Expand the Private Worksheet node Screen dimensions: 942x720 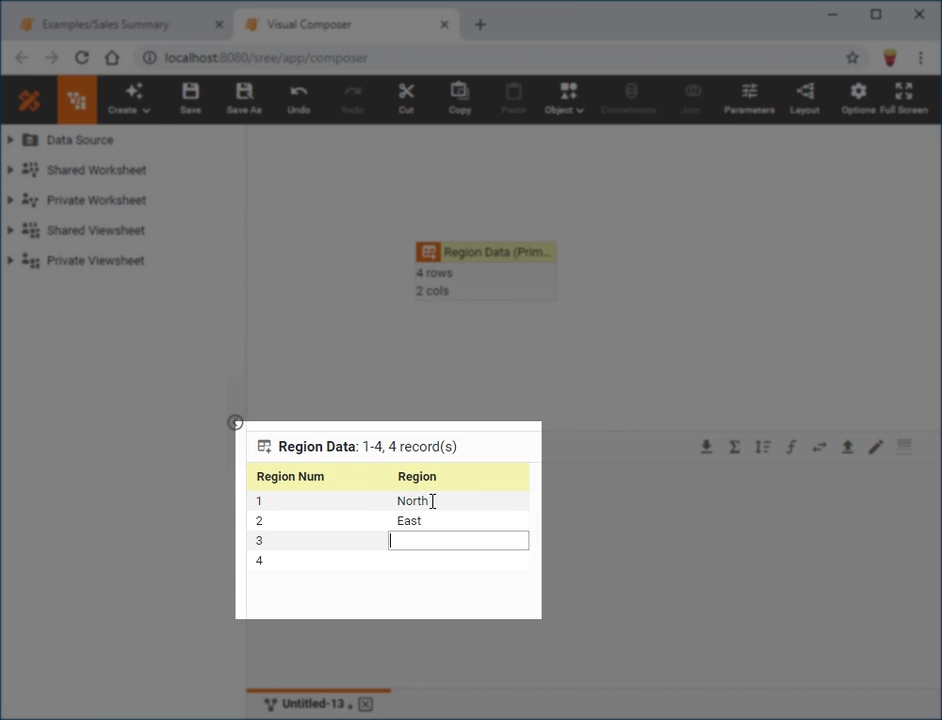tap(10, 200)
